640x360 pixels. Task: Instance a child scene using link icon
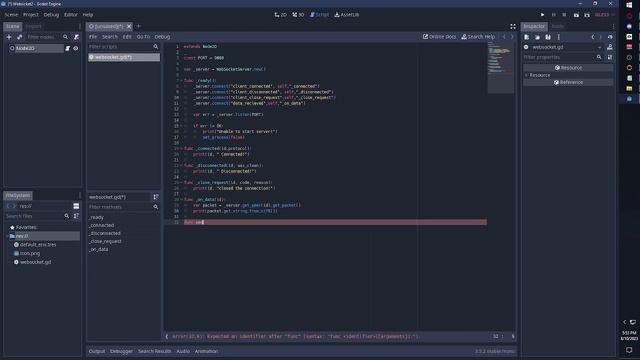19,37
